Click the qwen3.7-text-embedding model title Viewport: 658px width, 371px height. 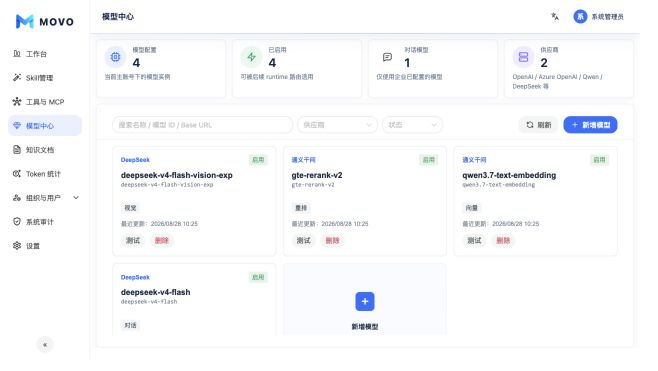pos(509,175)
